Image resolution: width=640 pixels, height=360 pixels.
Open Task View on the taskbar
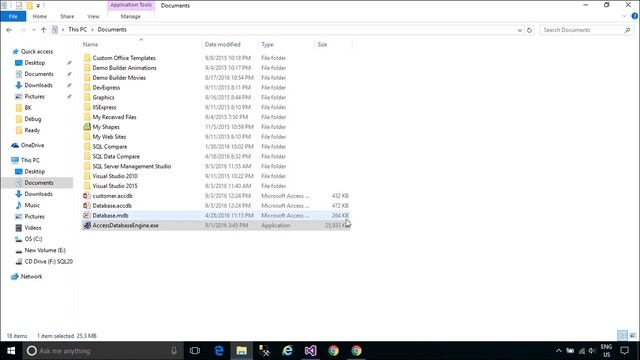tap(195, 351)
